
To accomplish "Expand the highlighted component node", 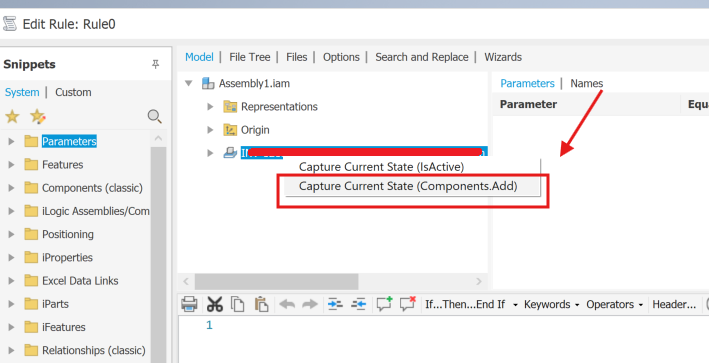I will [210, 153].
